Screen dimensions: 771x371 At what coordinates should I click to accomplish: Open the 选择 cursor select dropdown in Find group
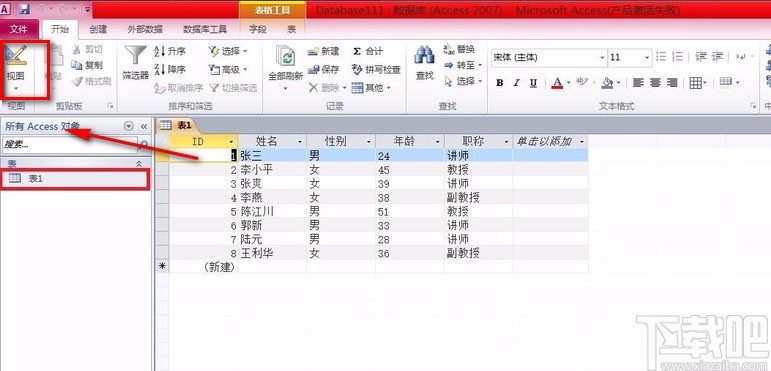point(463,81)
